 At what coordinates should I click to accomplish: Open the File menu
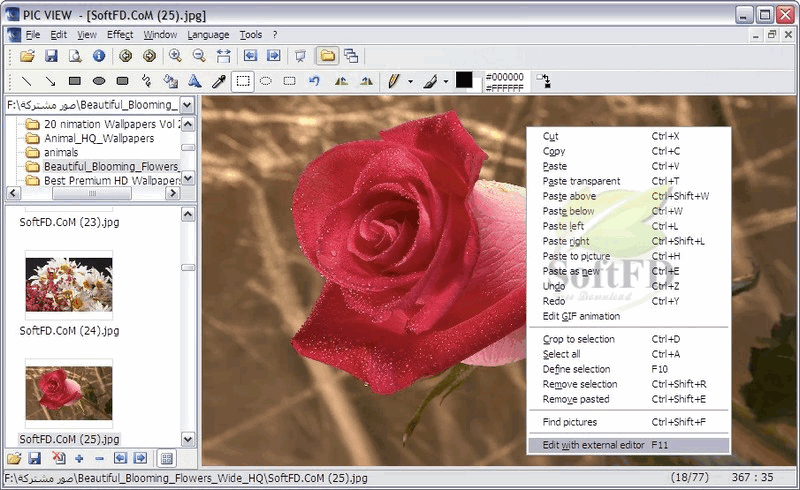tap(33, 35)
